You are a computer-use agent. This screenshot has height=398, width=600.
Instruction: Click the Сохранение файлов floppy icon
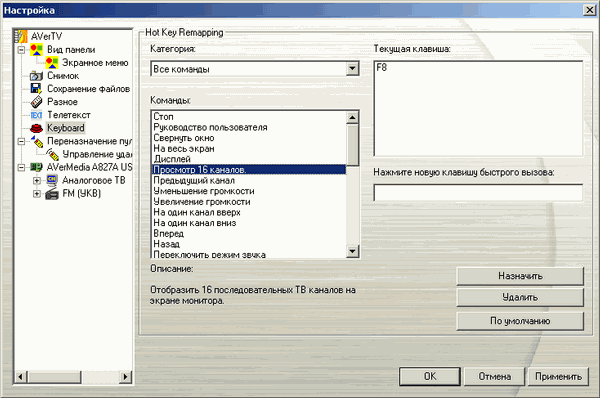pyautogui.click(x=36, y=89)
